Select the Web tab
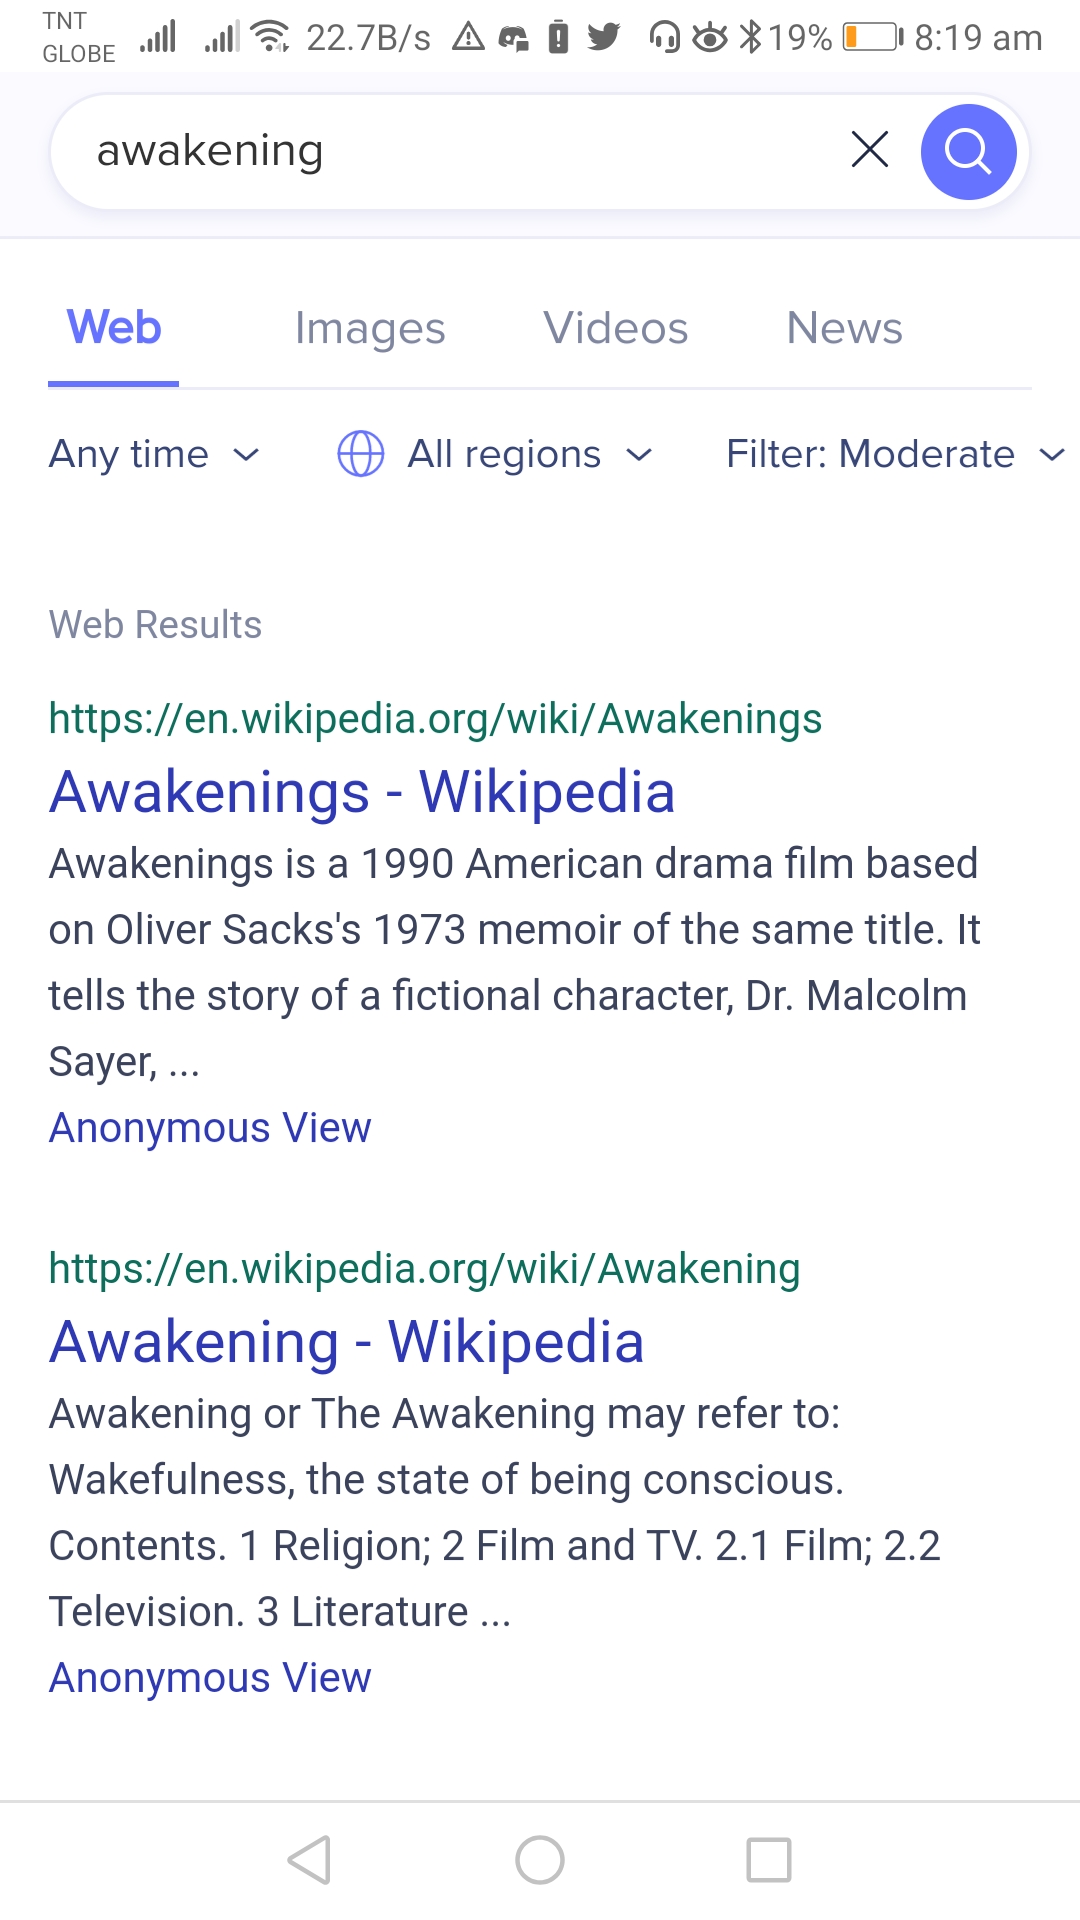This screenshot has height=1920, width=1080. pyautogui.click(x=114, y=328)
